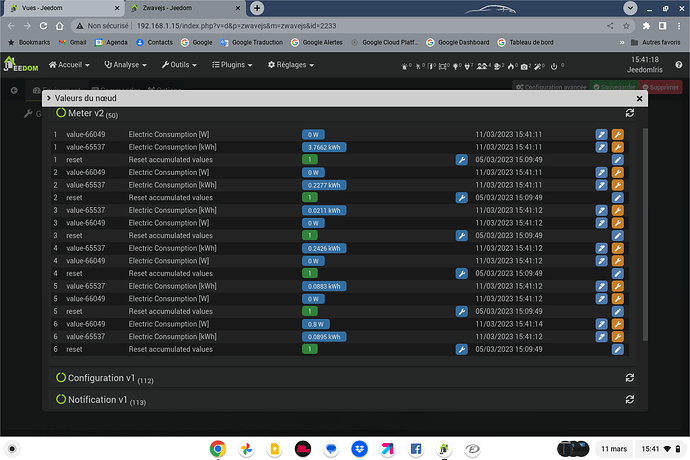Collapse the Meter v2 section
The image size is (690, 460).
[87, 114]
